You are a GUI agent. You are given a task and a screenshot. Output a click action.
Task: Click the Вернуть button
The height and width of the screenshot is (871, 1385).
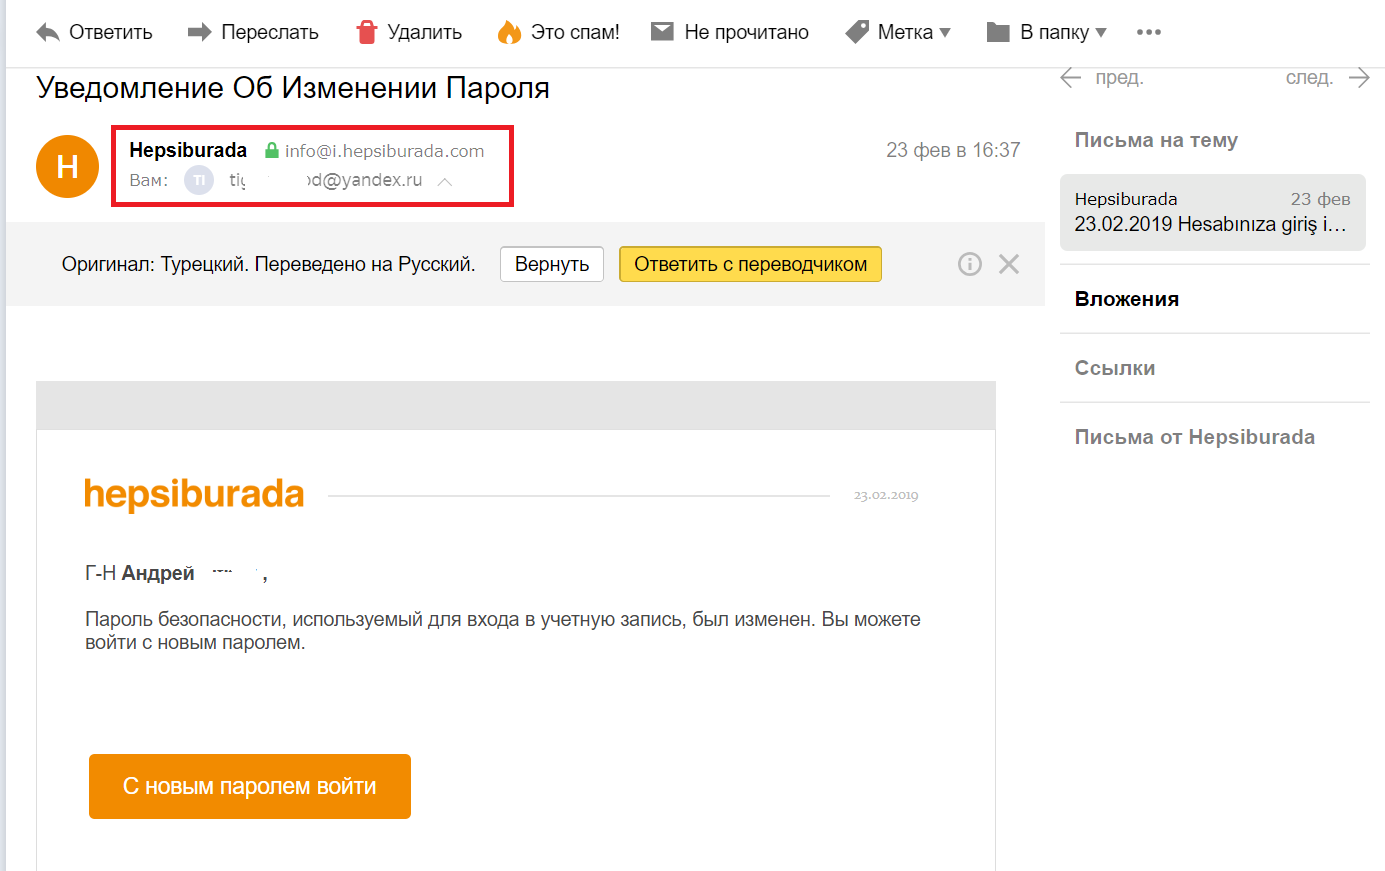(x=552, y=264)
